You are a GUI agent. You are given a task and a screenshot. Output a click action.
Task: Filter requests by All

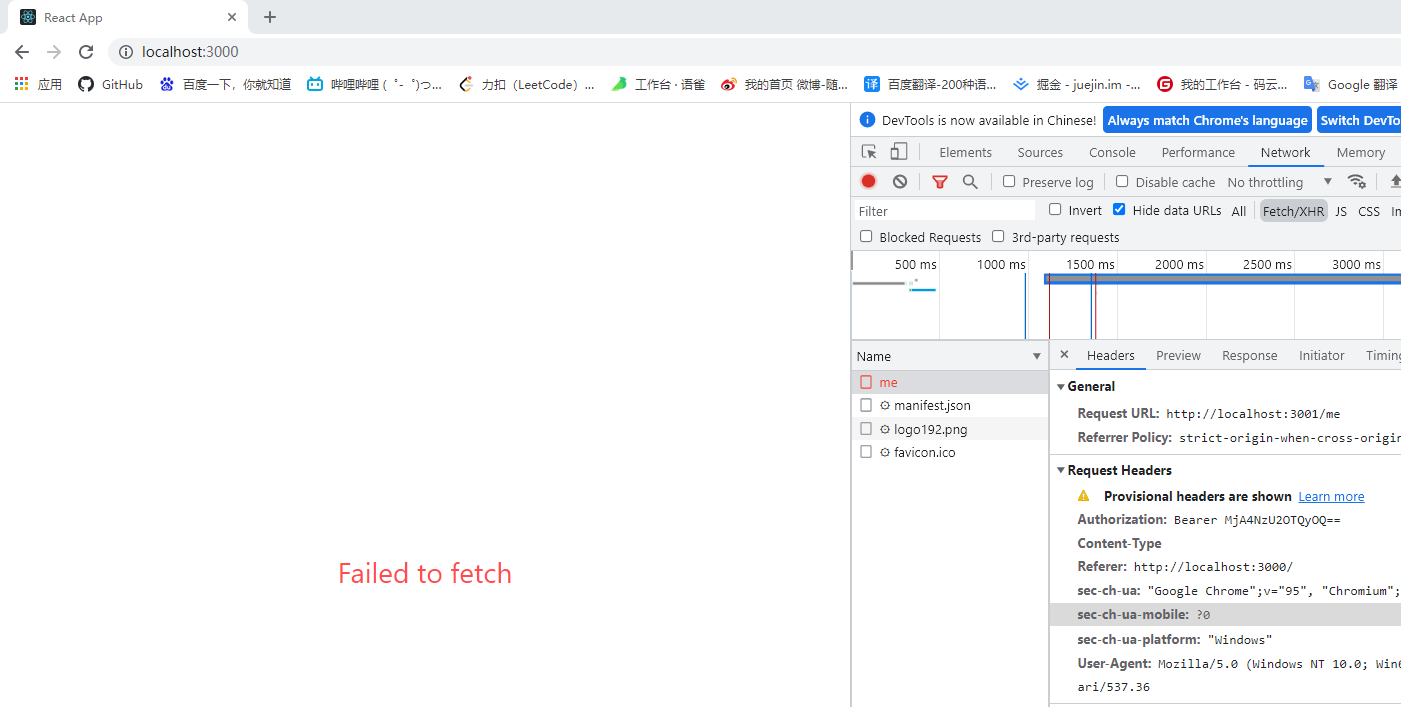pos(1239,210)
